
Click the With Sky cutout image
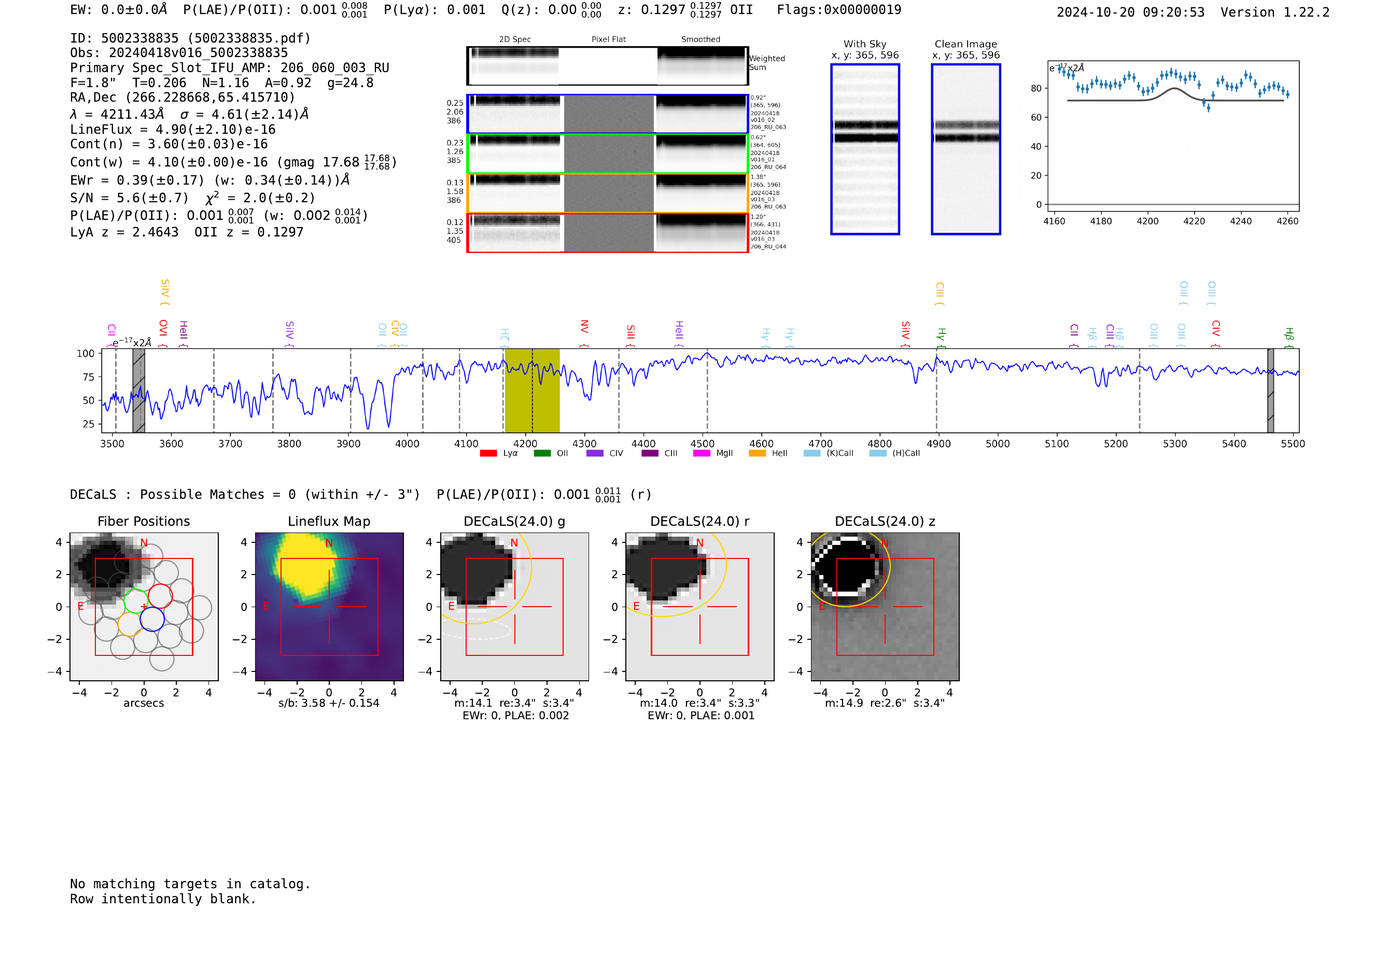pos(865,149)
